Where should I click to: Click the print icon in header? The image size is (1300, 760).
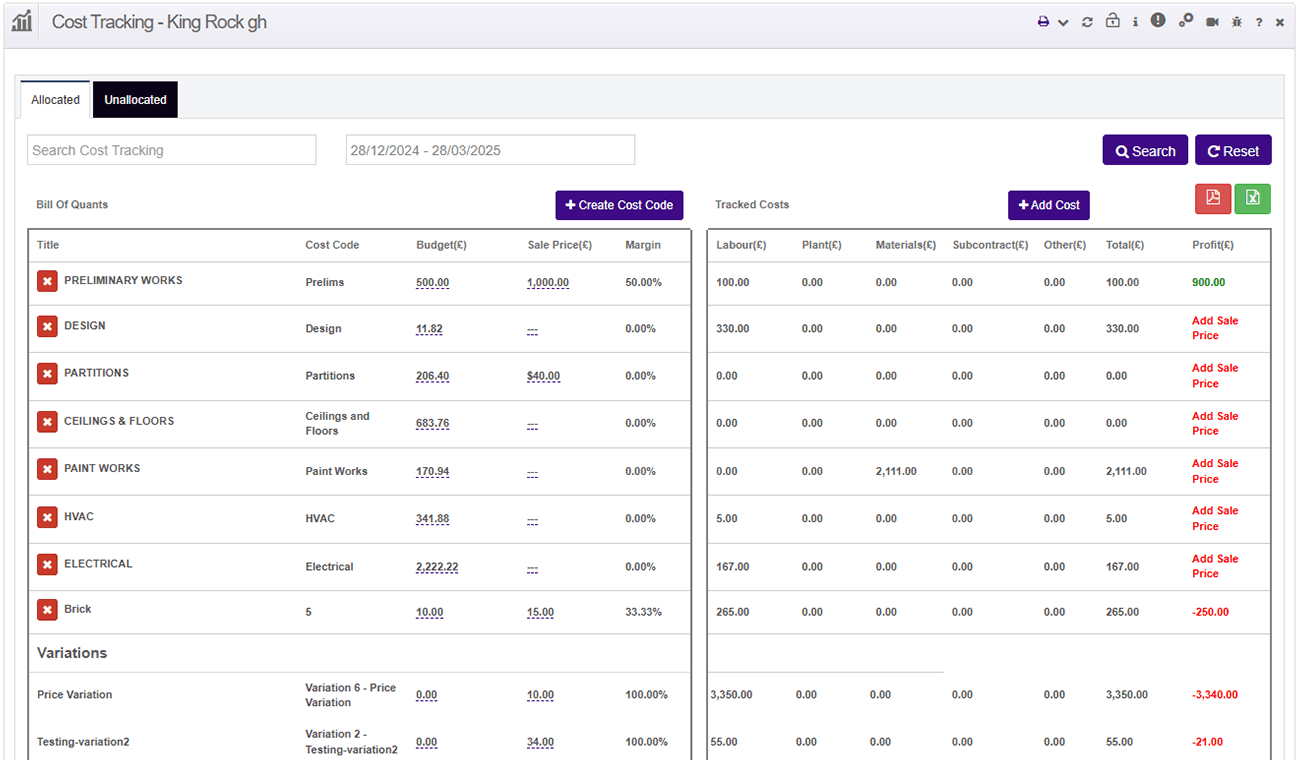tap(1043, 22)
